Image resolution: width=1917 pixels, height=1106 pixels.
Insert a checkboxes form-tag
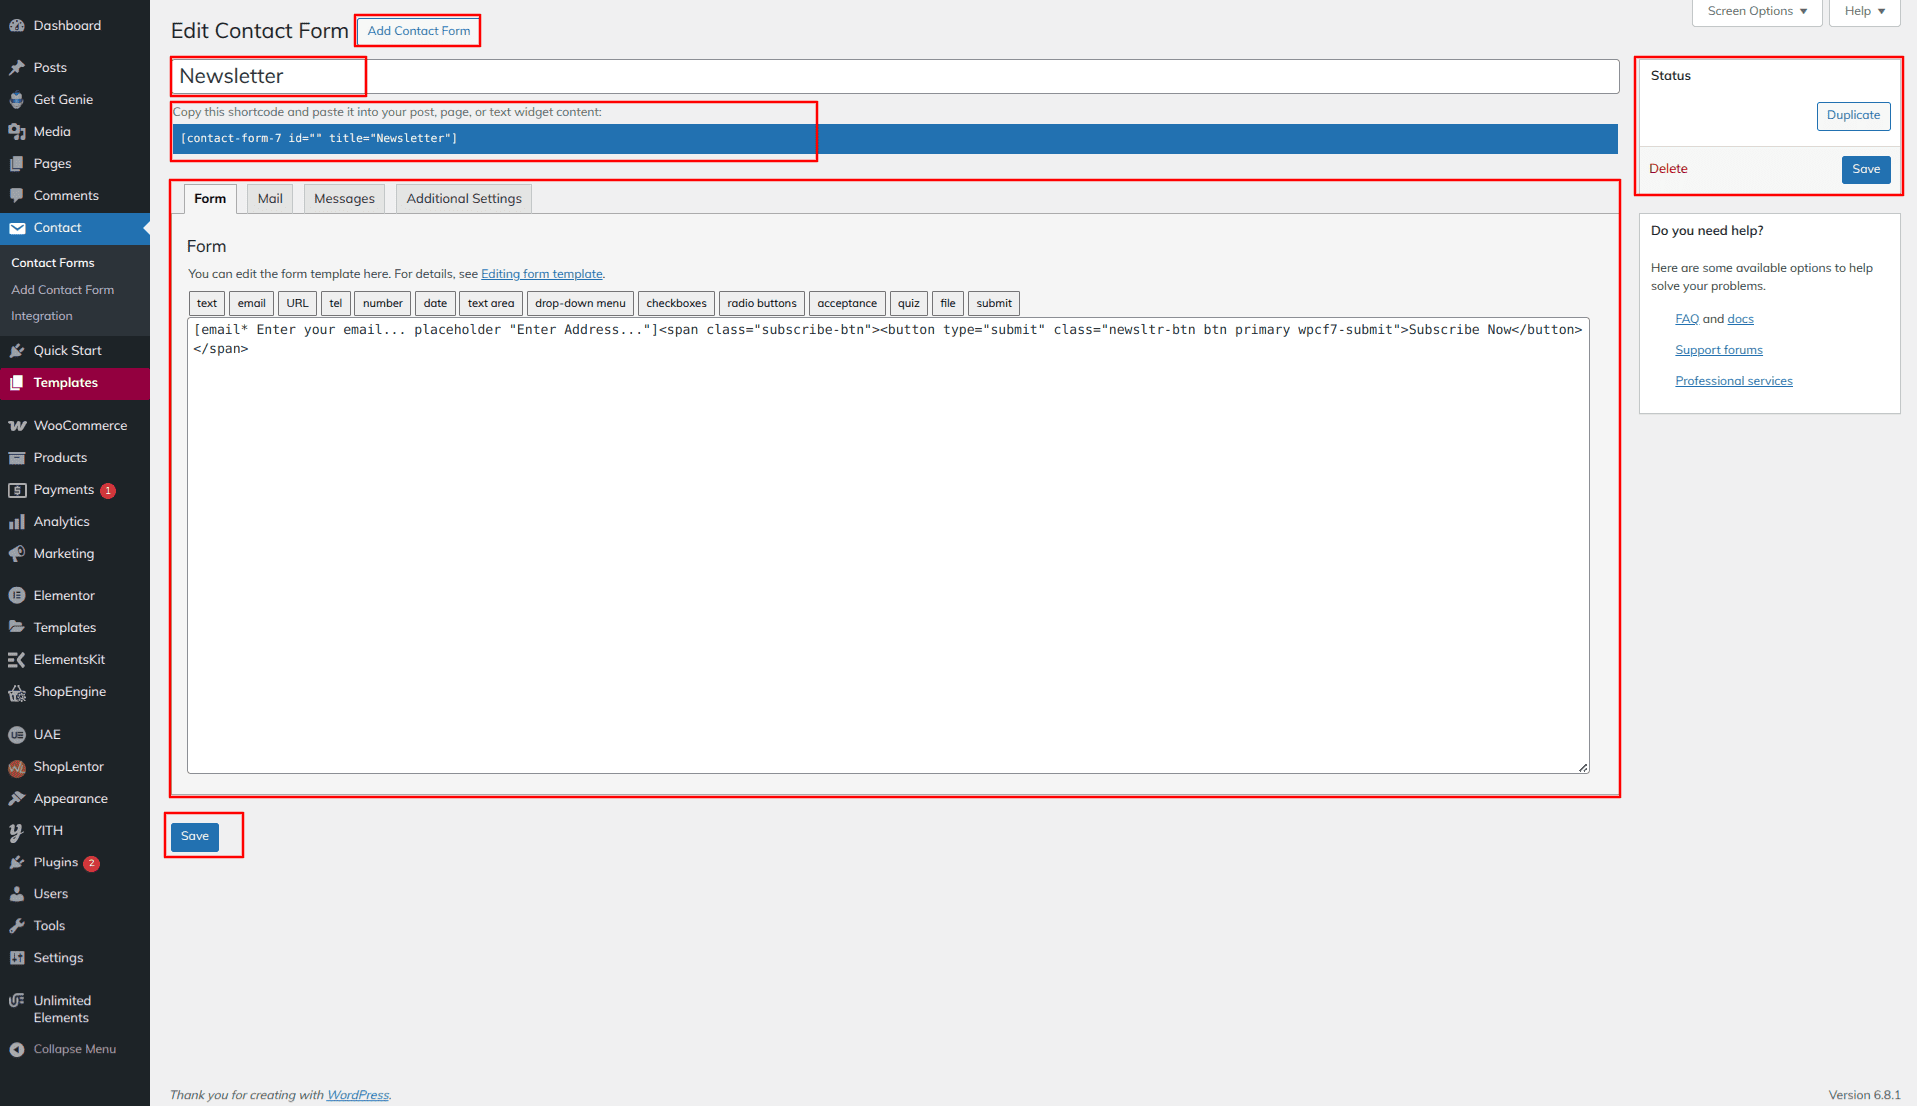[x=676, y=304]
